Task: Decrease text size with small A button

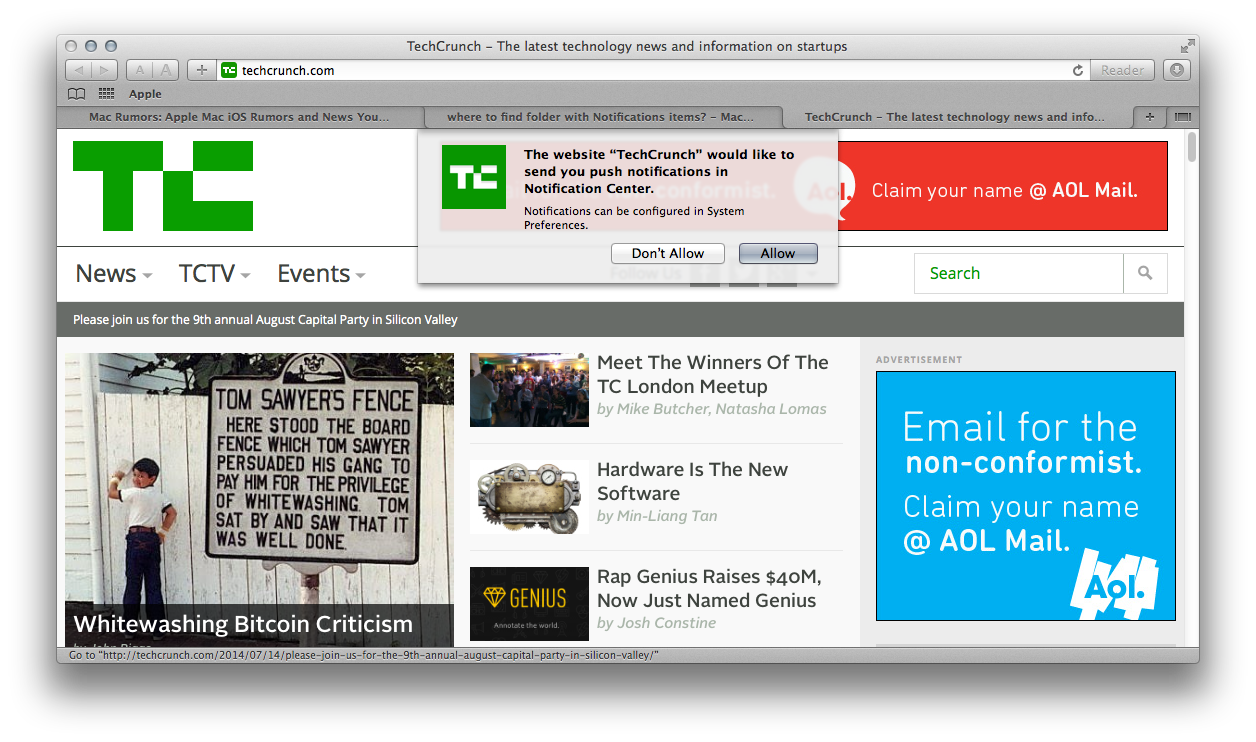Action: [140, 70]
